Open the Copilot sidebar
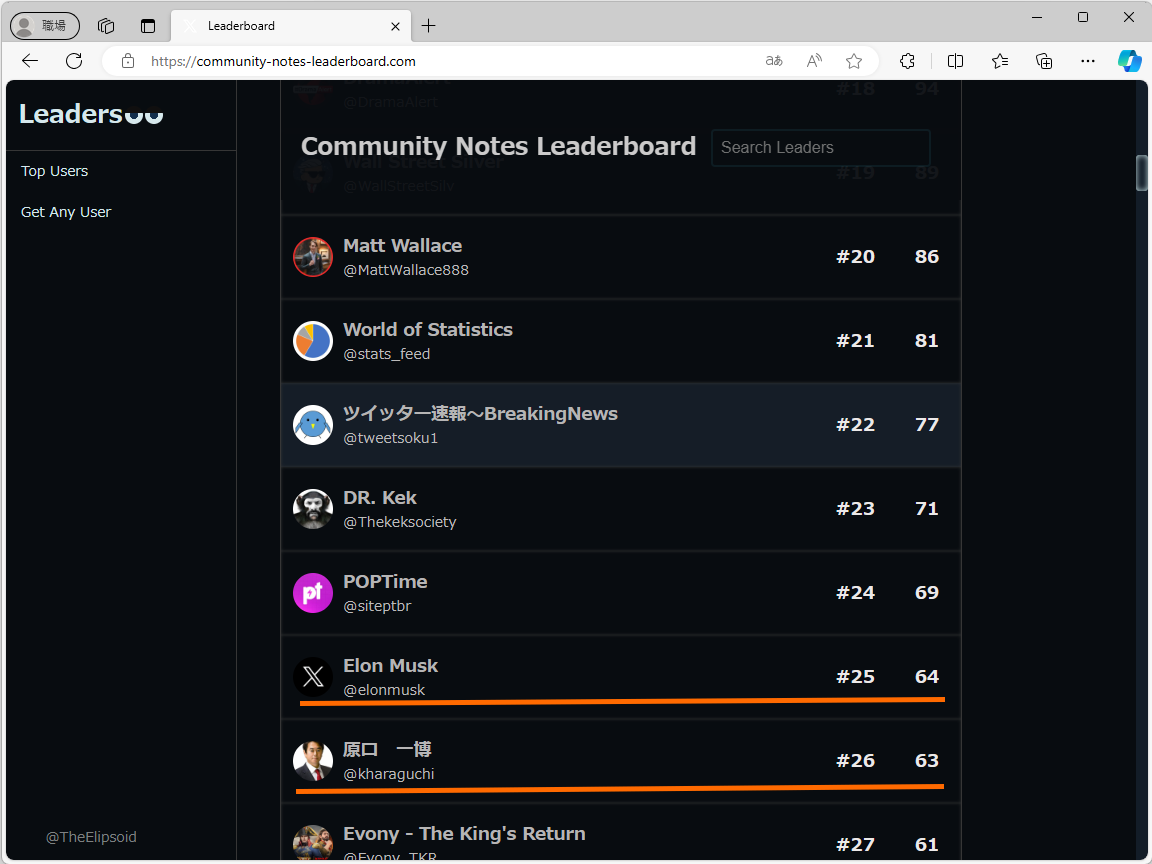The image size is (1152, 864). (1130, 61)
